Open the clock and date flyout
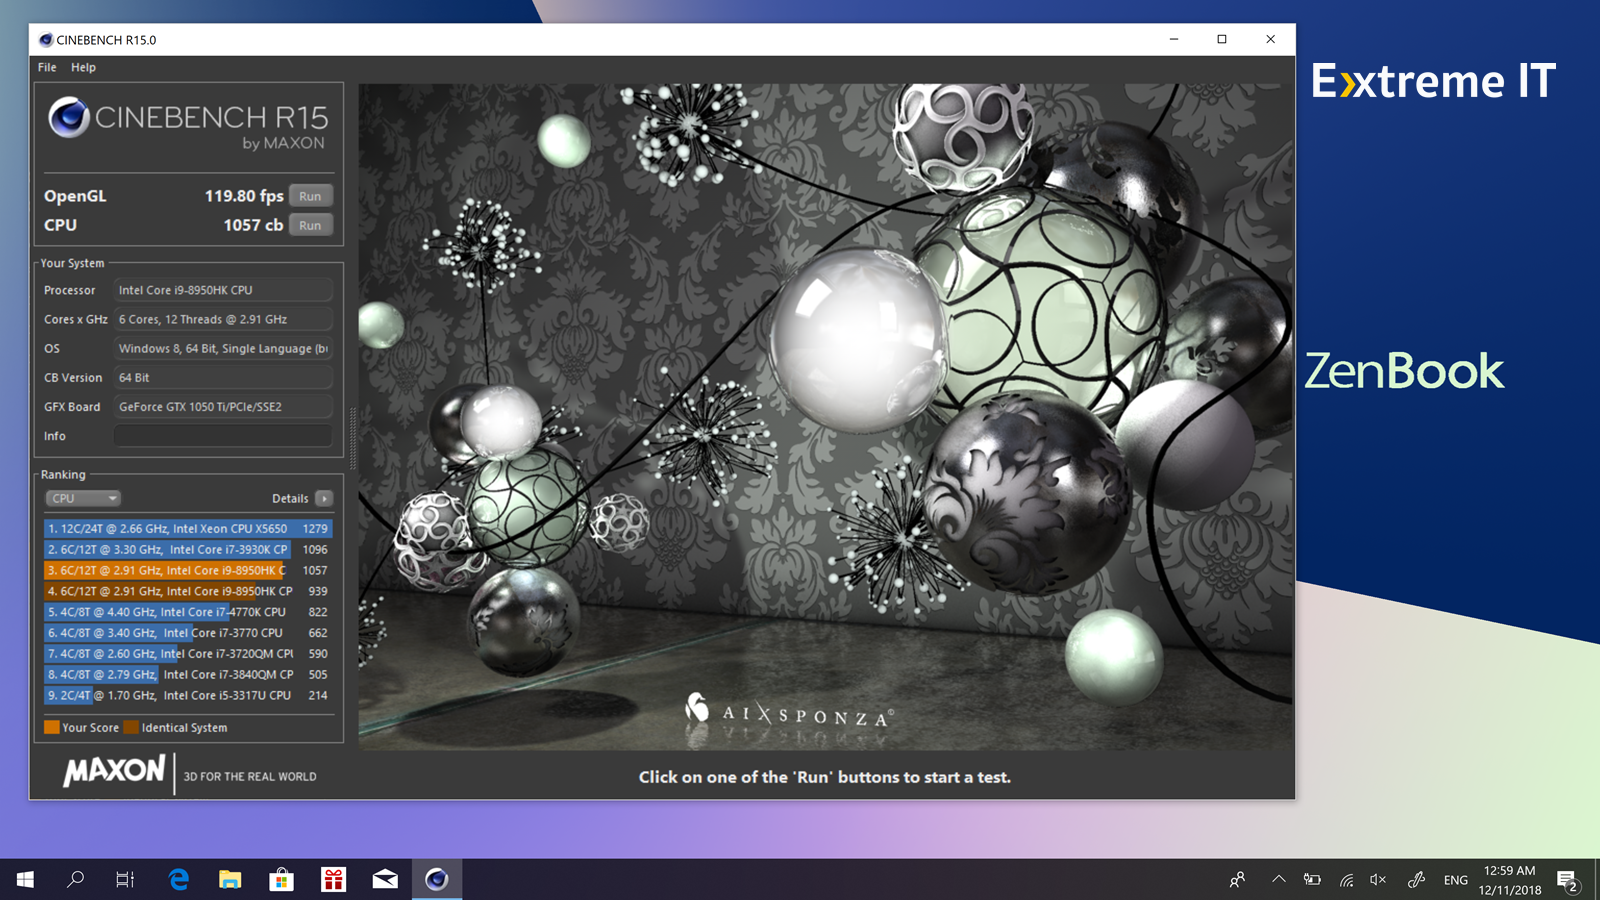 pyautogui.click(x=1510, y=880)
